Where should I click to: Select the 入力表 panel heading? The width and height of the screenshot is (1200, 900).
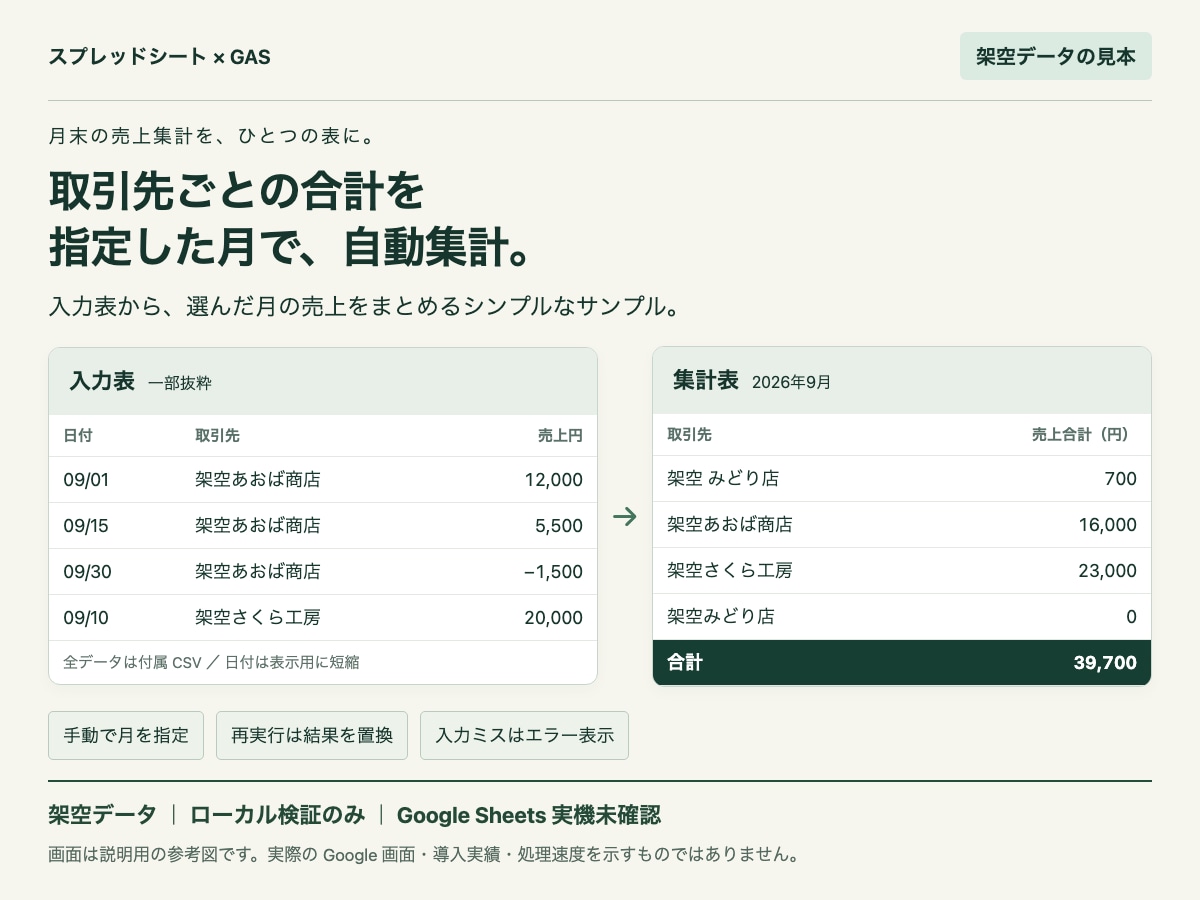102,381
